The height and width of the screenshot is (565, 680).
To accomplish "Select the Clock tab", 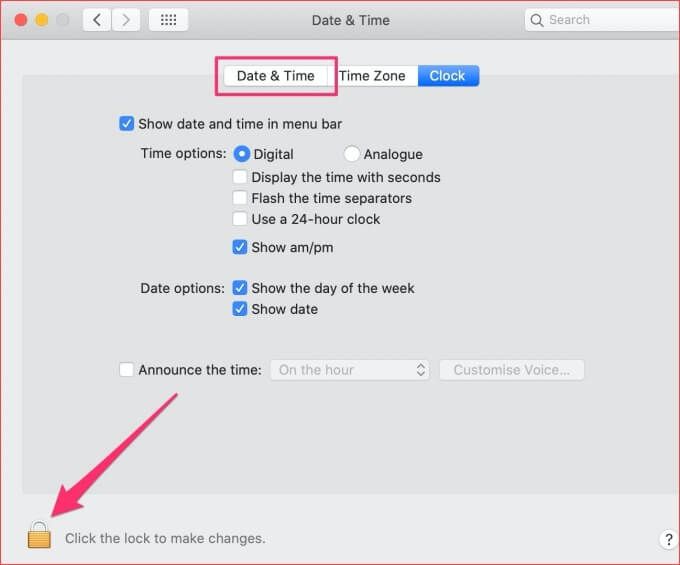I will pyautogui.click(x=448, y=76).
